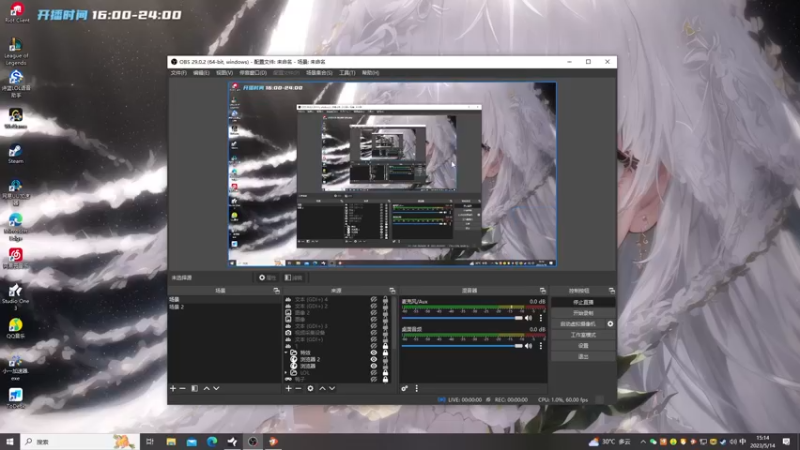Pop out the audio mixer (混音器) dock
This screenshot has width=800, height=450.
point(543,290)
